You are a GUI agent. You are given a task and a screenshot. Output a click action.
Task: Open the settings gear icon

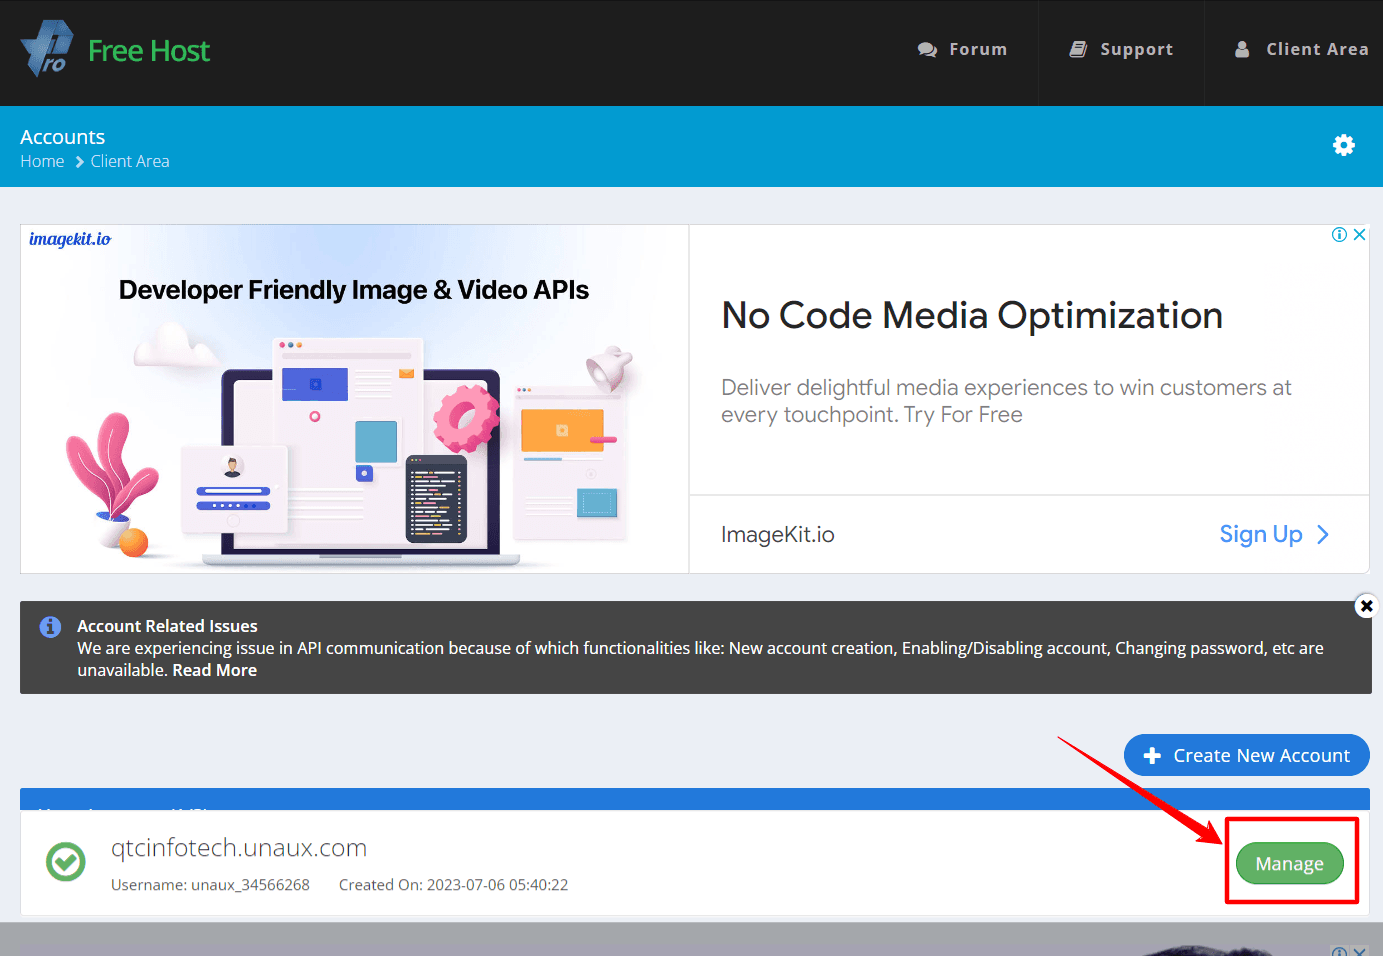click(1343, 145)
